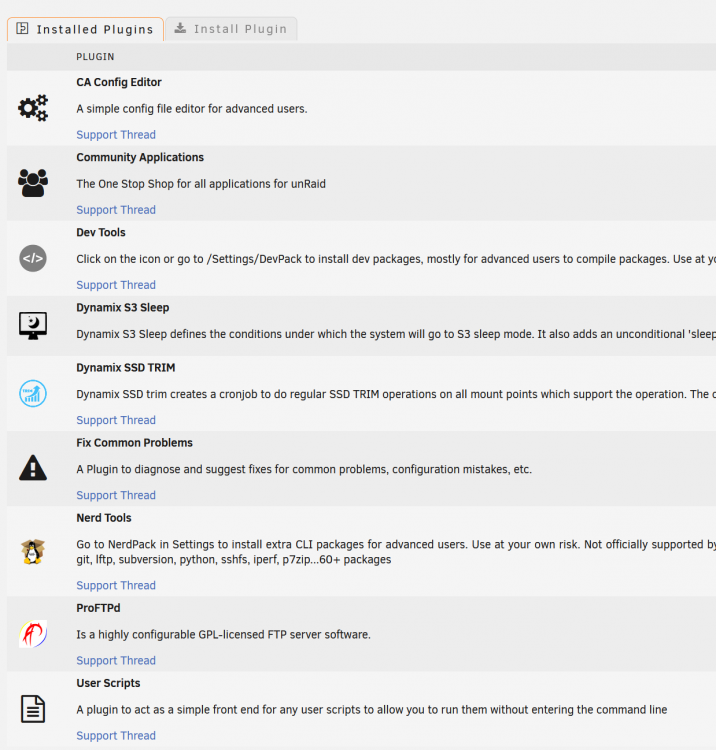The height and width of the screenshot is (750, 716).
Task: Open Fix Common Problems warning icon
Action: (x=33, y=468)
